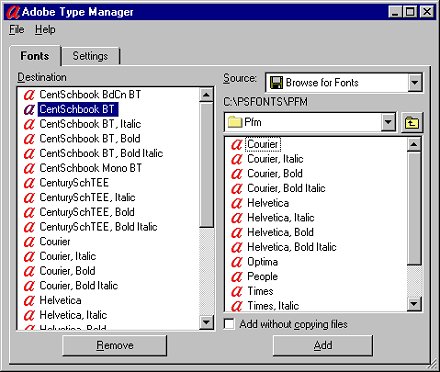
Task: Click the Destination list scrollbar thumb
Action: (x=206, y=165)
